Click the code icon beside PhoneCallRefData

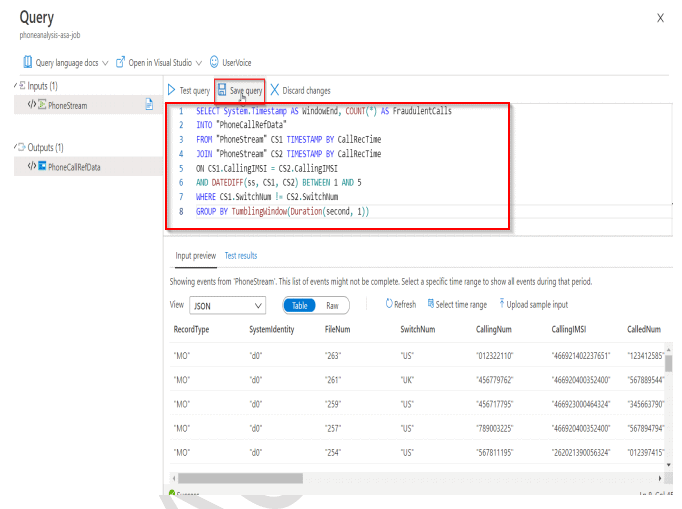[32, 166]
